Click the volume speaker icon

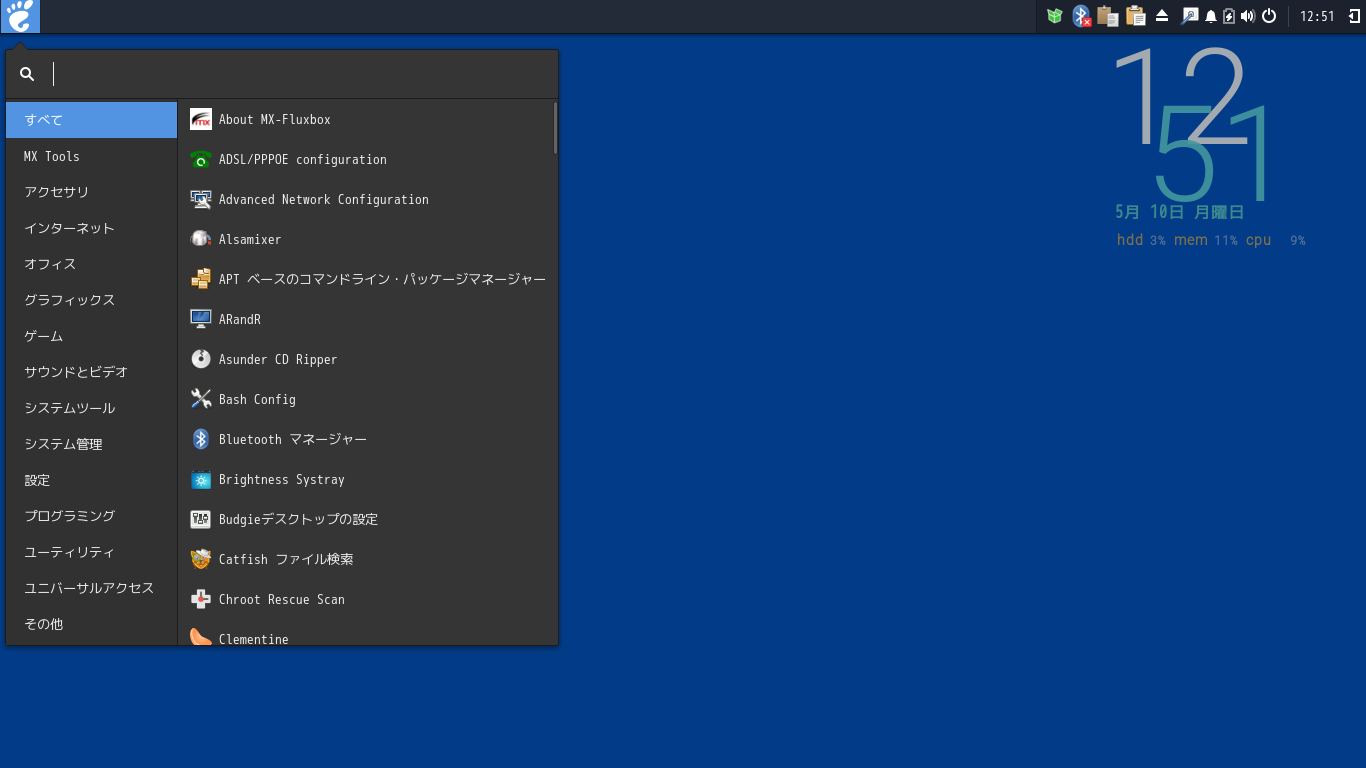1247,16
